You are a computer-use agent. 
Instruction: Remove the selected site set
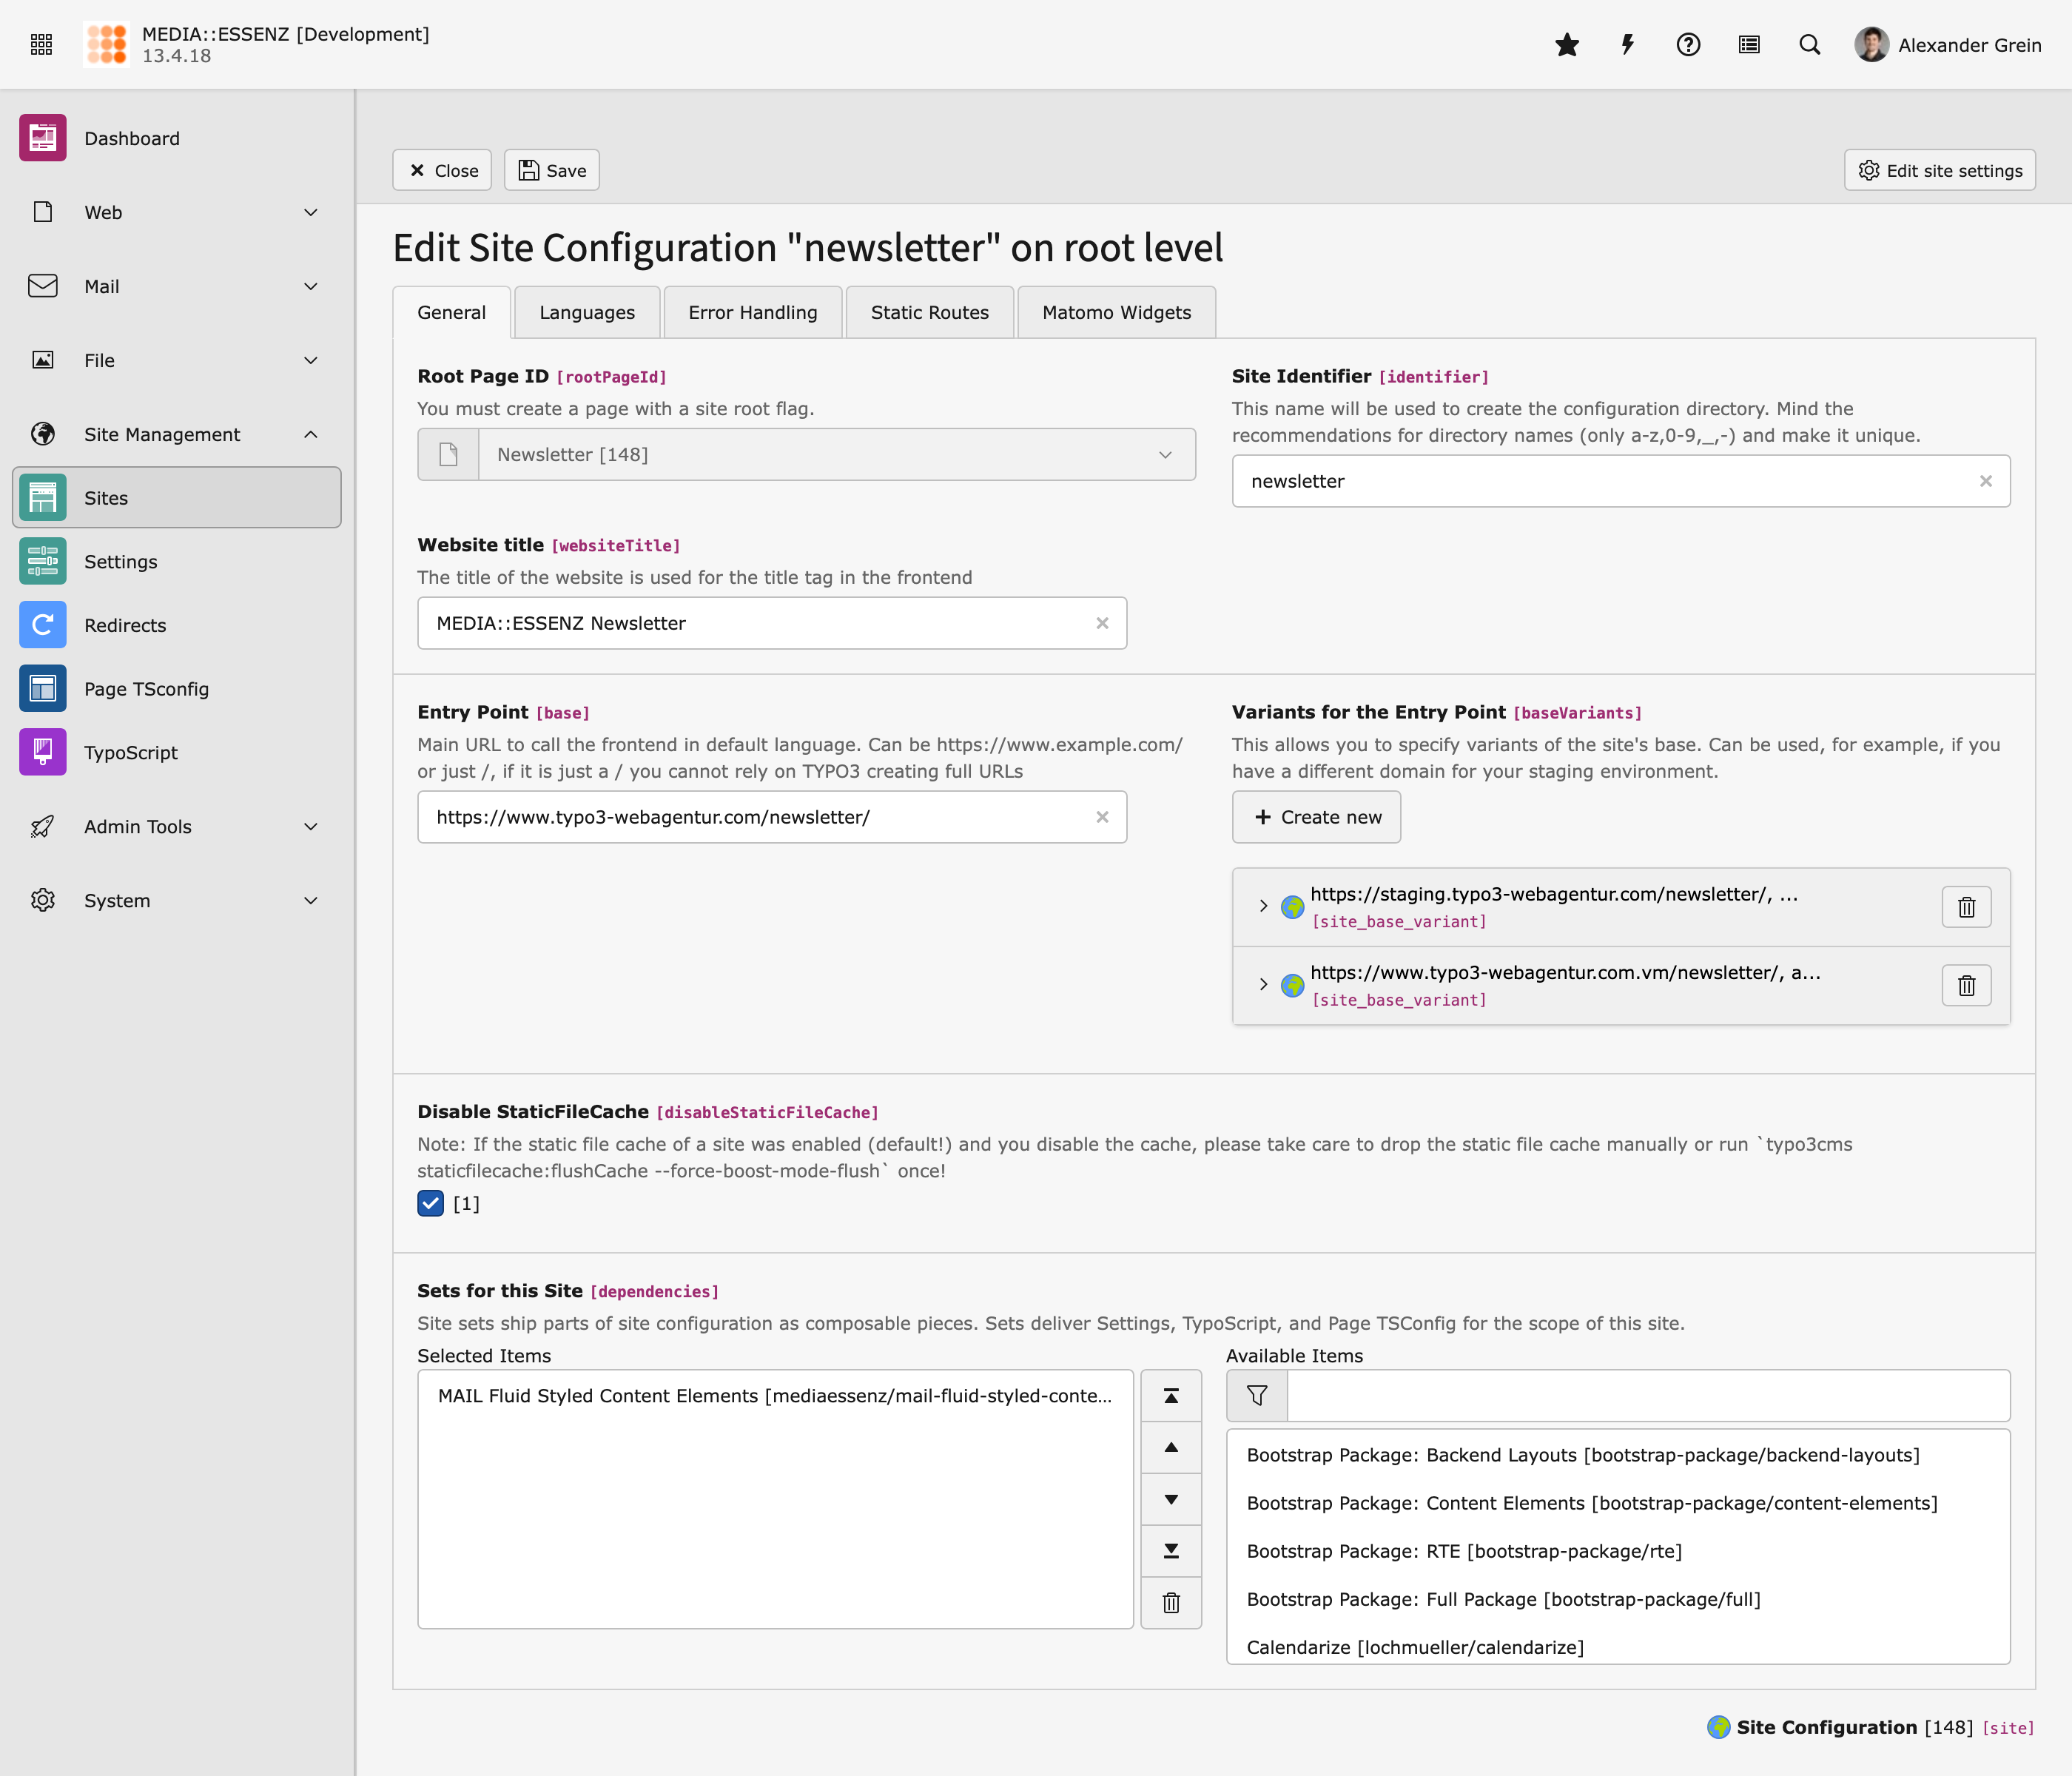coord(1171,1603)
